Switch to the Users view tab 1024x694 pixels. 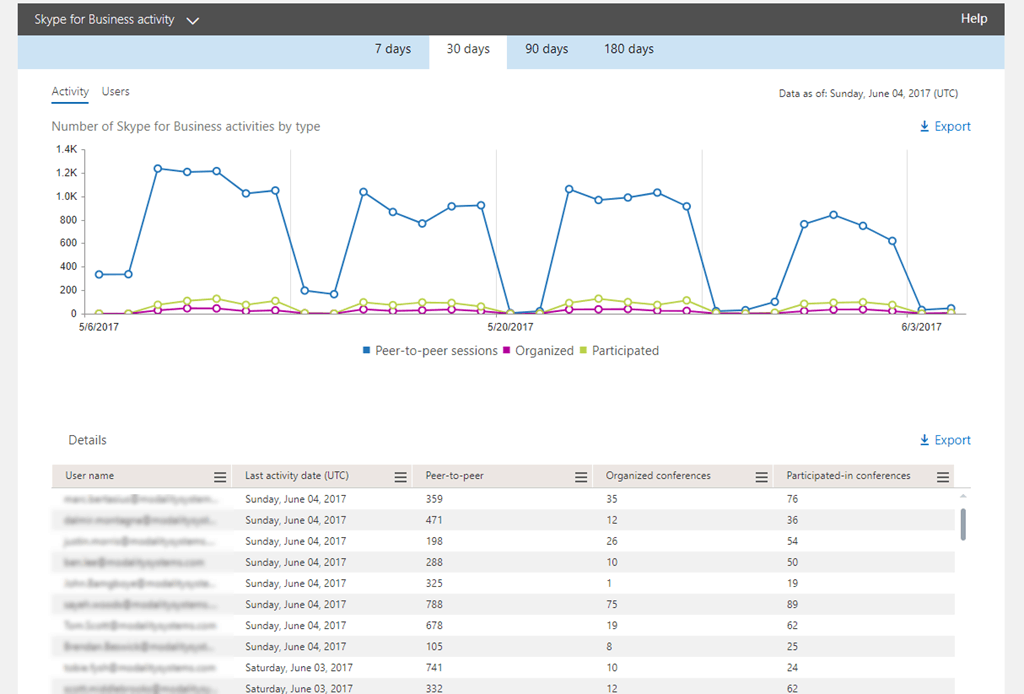pos(116,92)
